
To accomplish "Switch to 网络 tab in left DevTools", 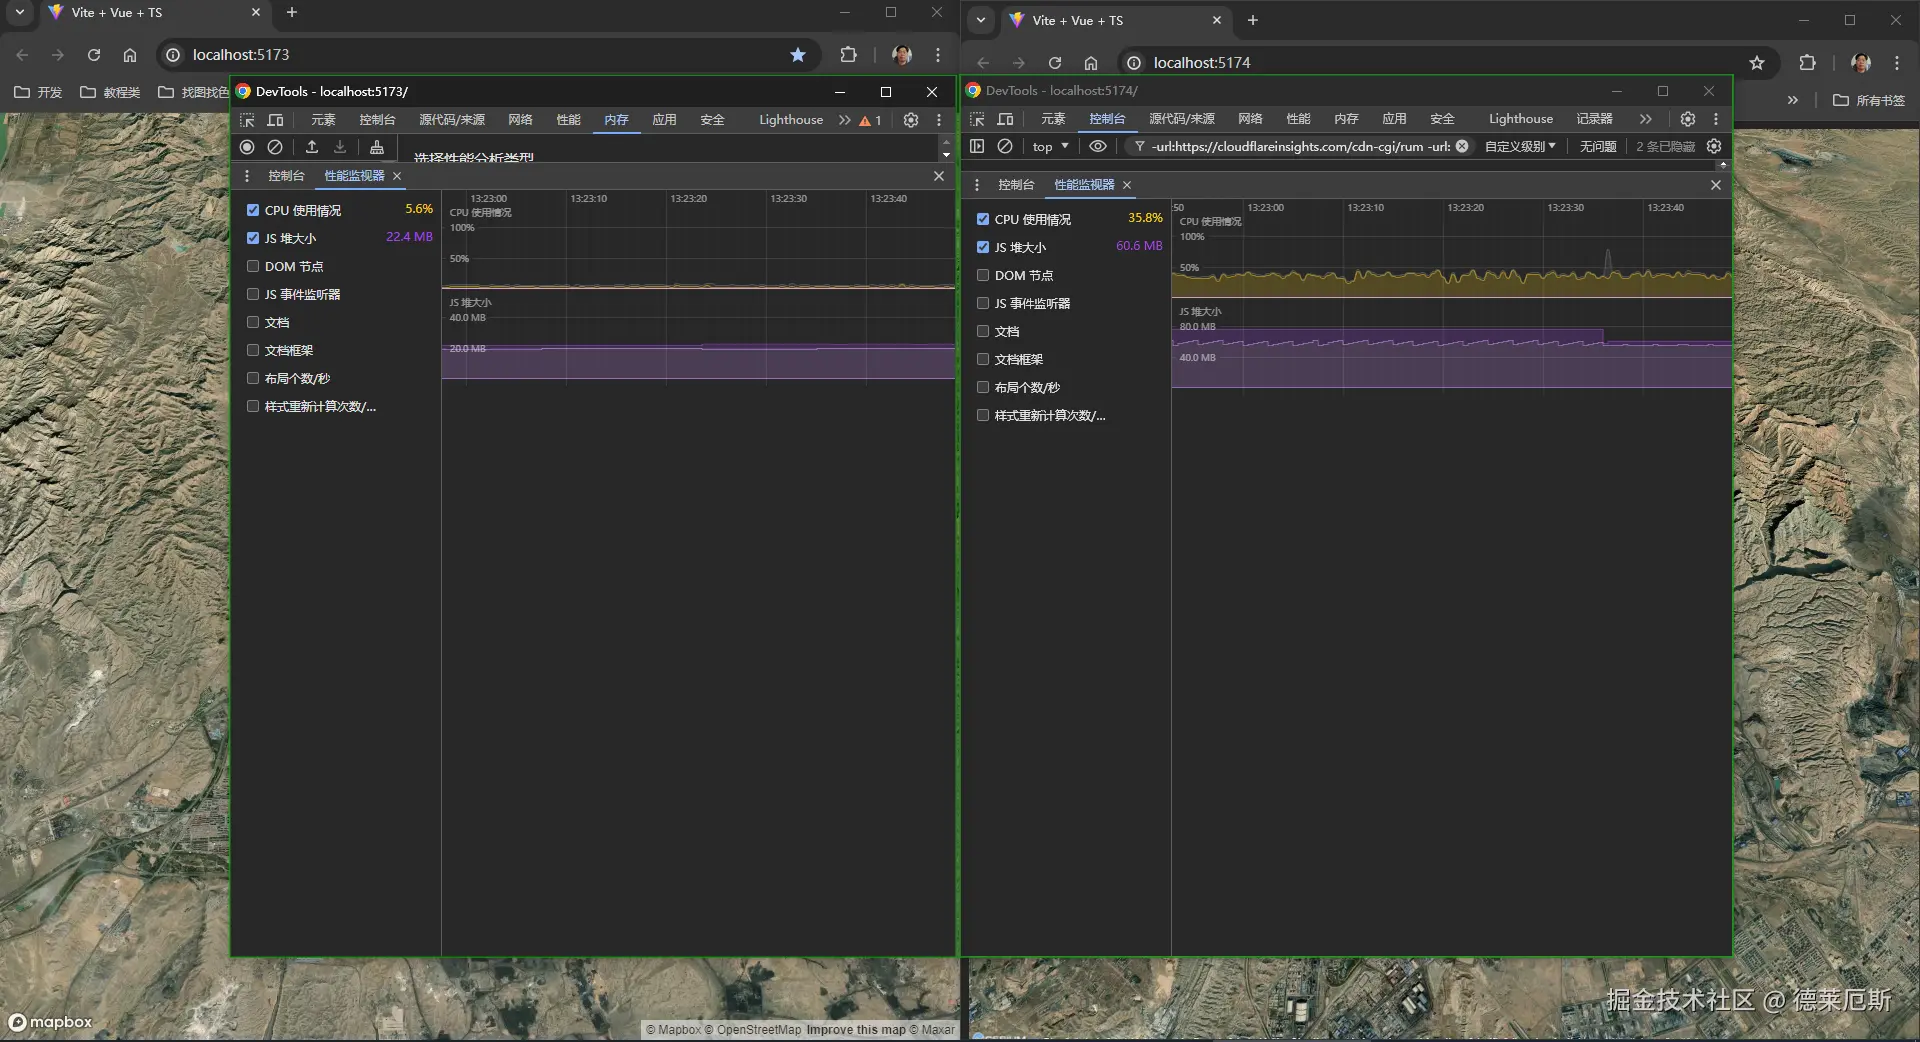I will [x=520, y=120].
